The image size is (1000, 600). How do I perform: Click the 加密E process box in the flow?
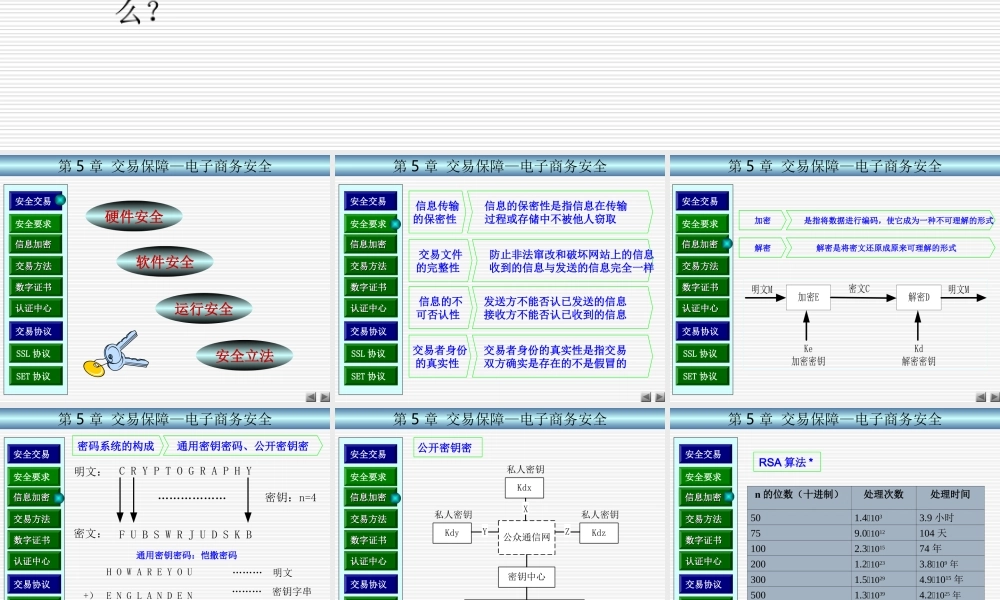tap(808, 295)
